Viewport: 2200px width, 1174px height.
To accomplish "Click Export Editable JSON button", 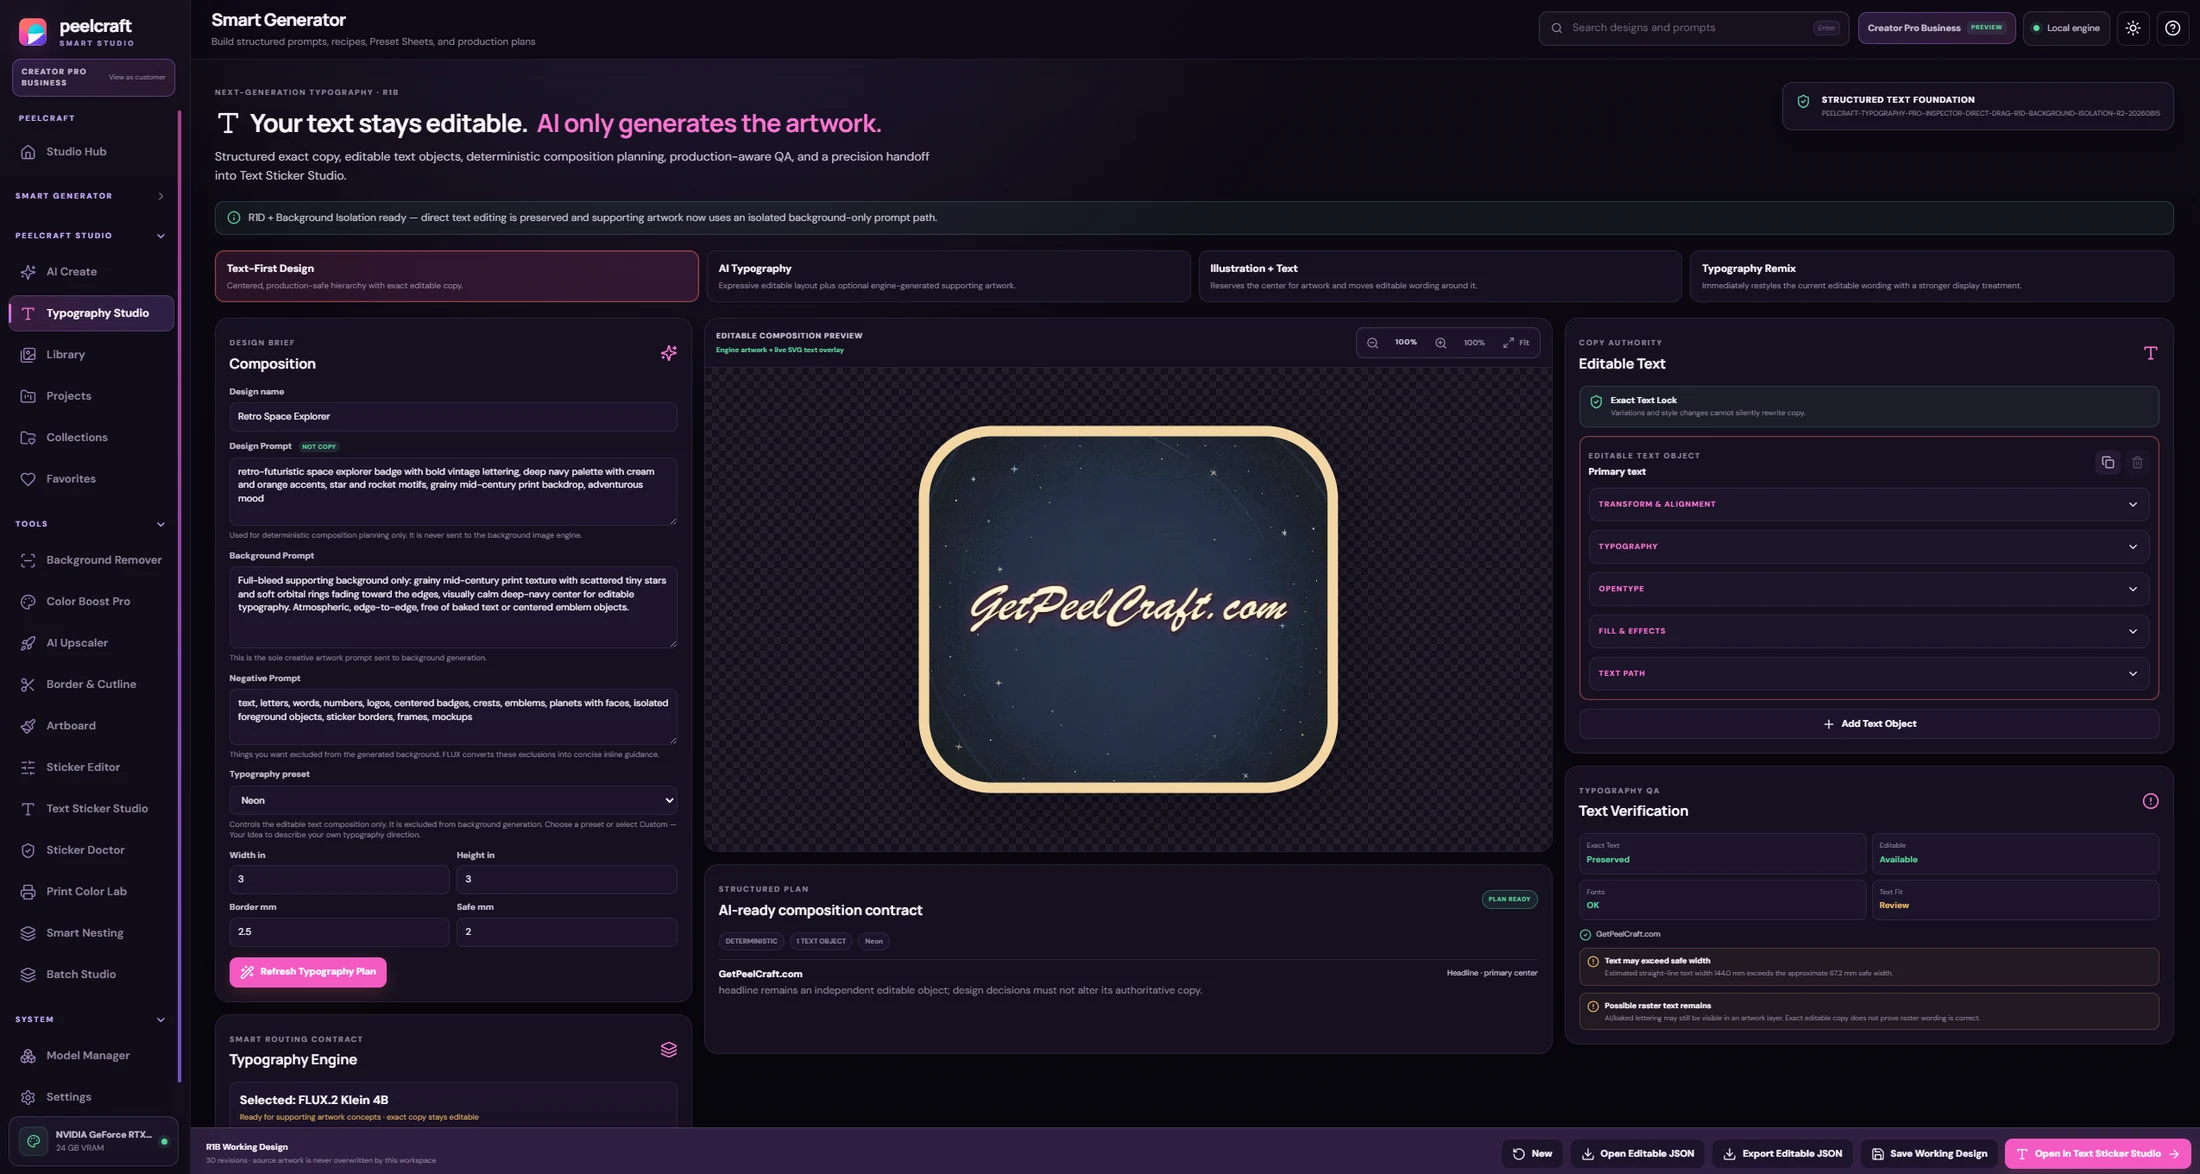I will tap(1782, 1154).
